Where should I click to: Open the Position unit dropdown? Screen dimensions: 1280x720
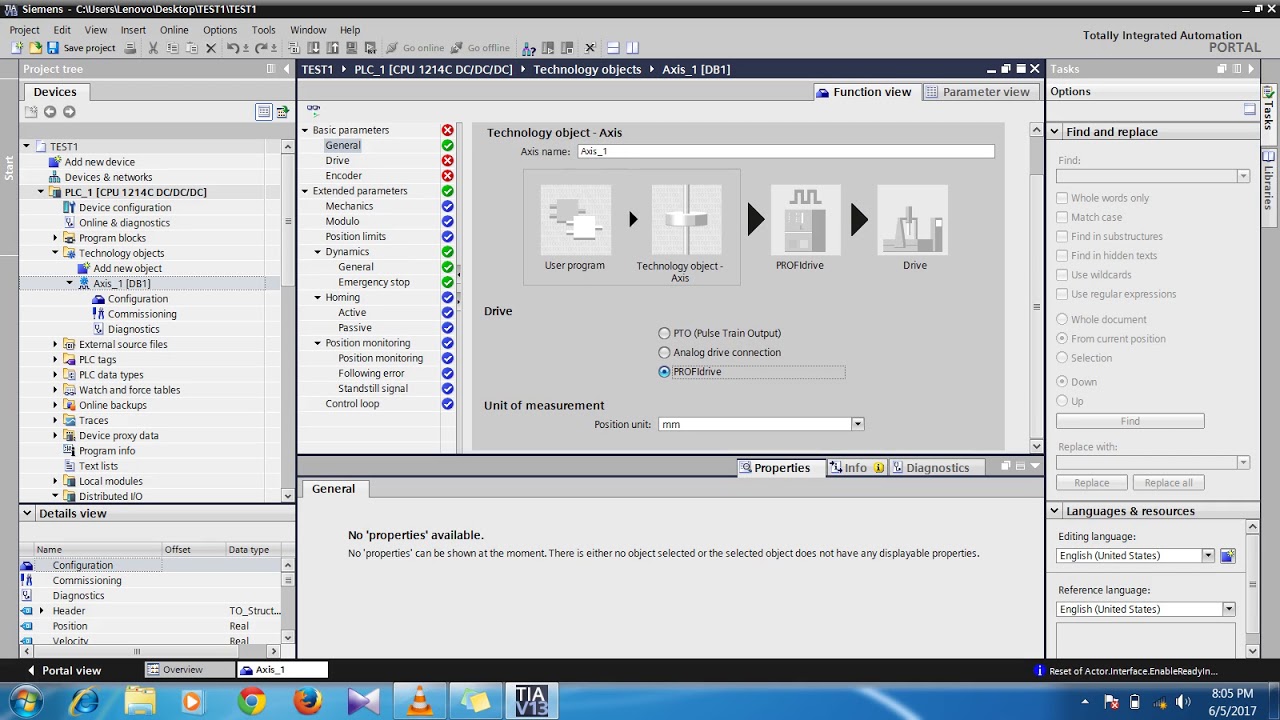(857, 424)
